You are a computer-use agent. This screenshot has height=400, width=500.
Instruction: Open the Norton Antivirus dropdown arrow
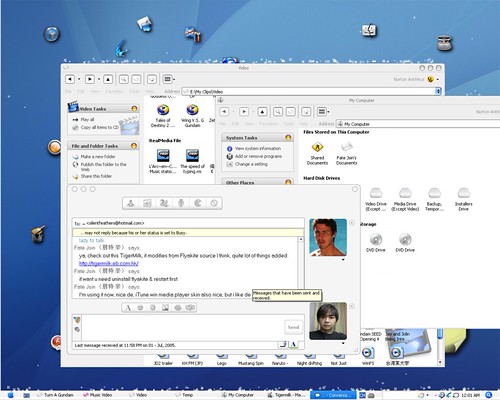click(438, 79)
